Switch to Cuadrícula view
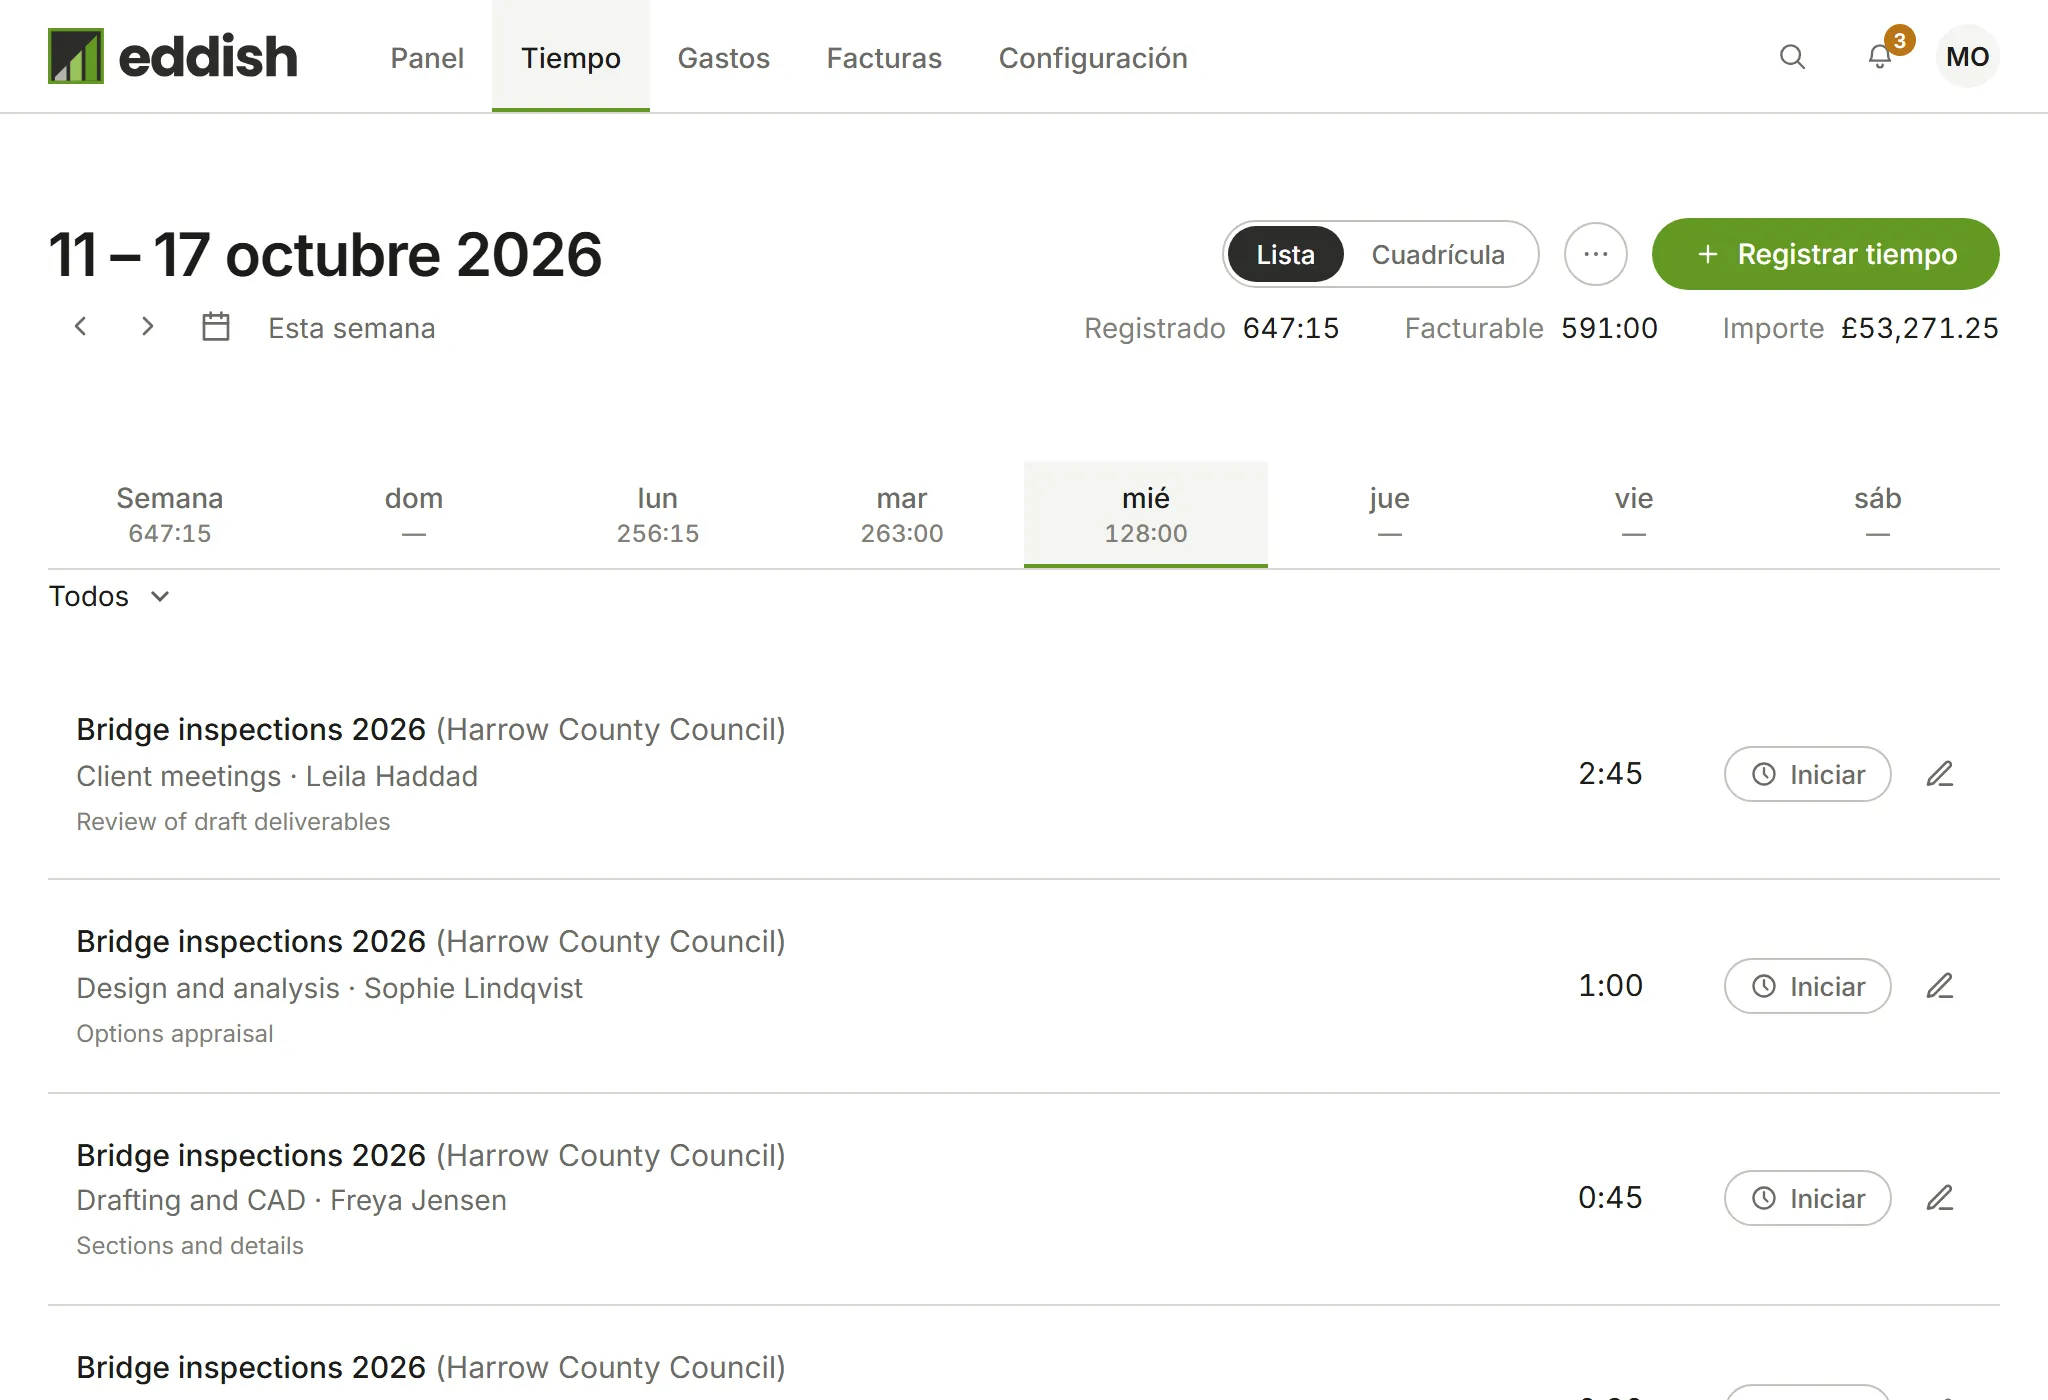Image resolution: width=2048 pixels, height=1400 pixels. click(x=1438, y=254)
